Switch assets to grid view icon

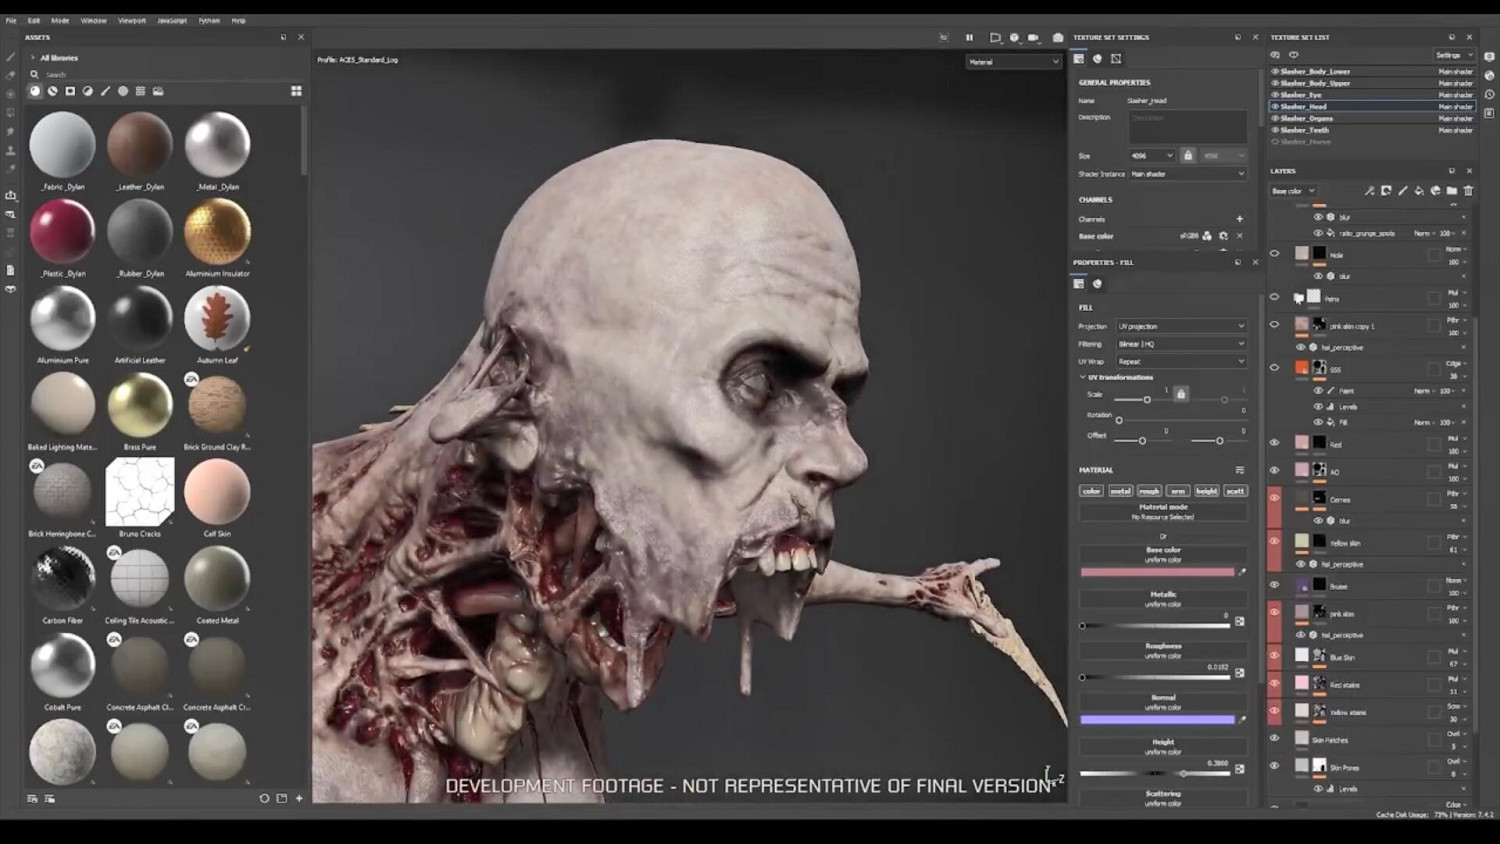(296, 91)
